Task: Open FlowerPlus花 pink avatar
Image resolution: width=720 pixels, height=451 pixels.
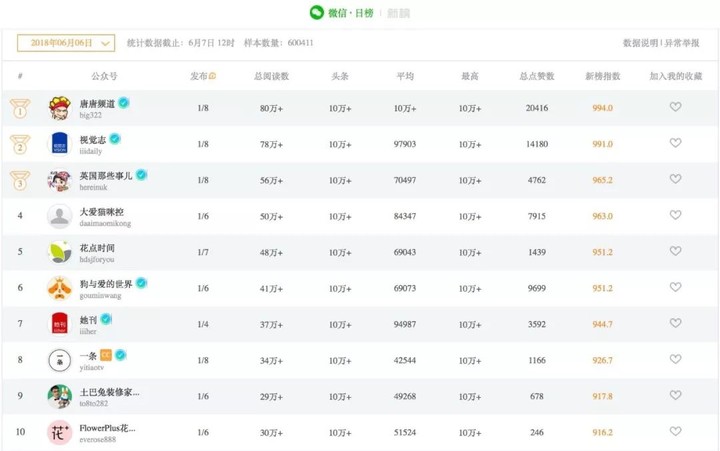Action: (60, 432)
